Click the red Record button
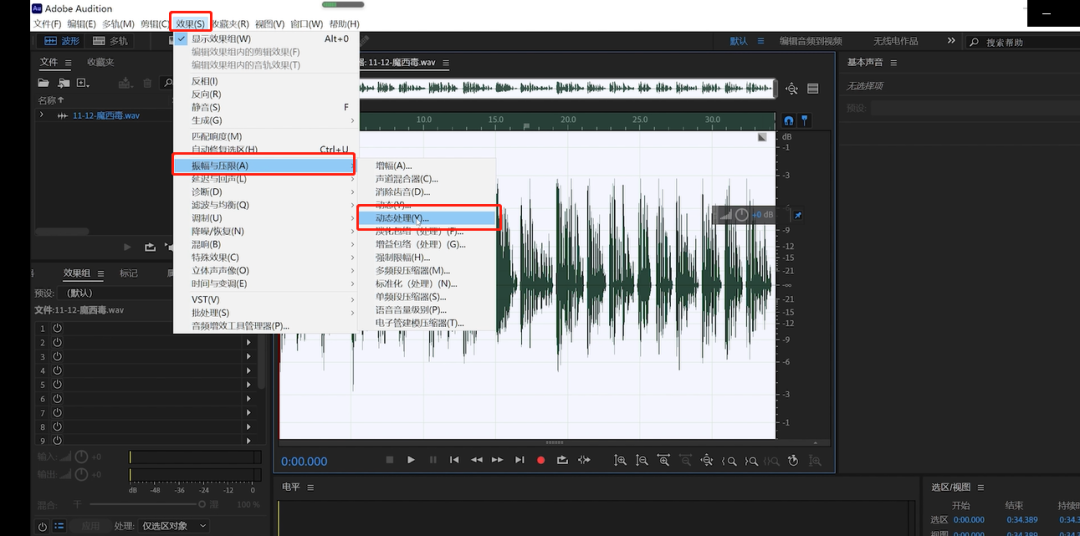 coord(541,460)
